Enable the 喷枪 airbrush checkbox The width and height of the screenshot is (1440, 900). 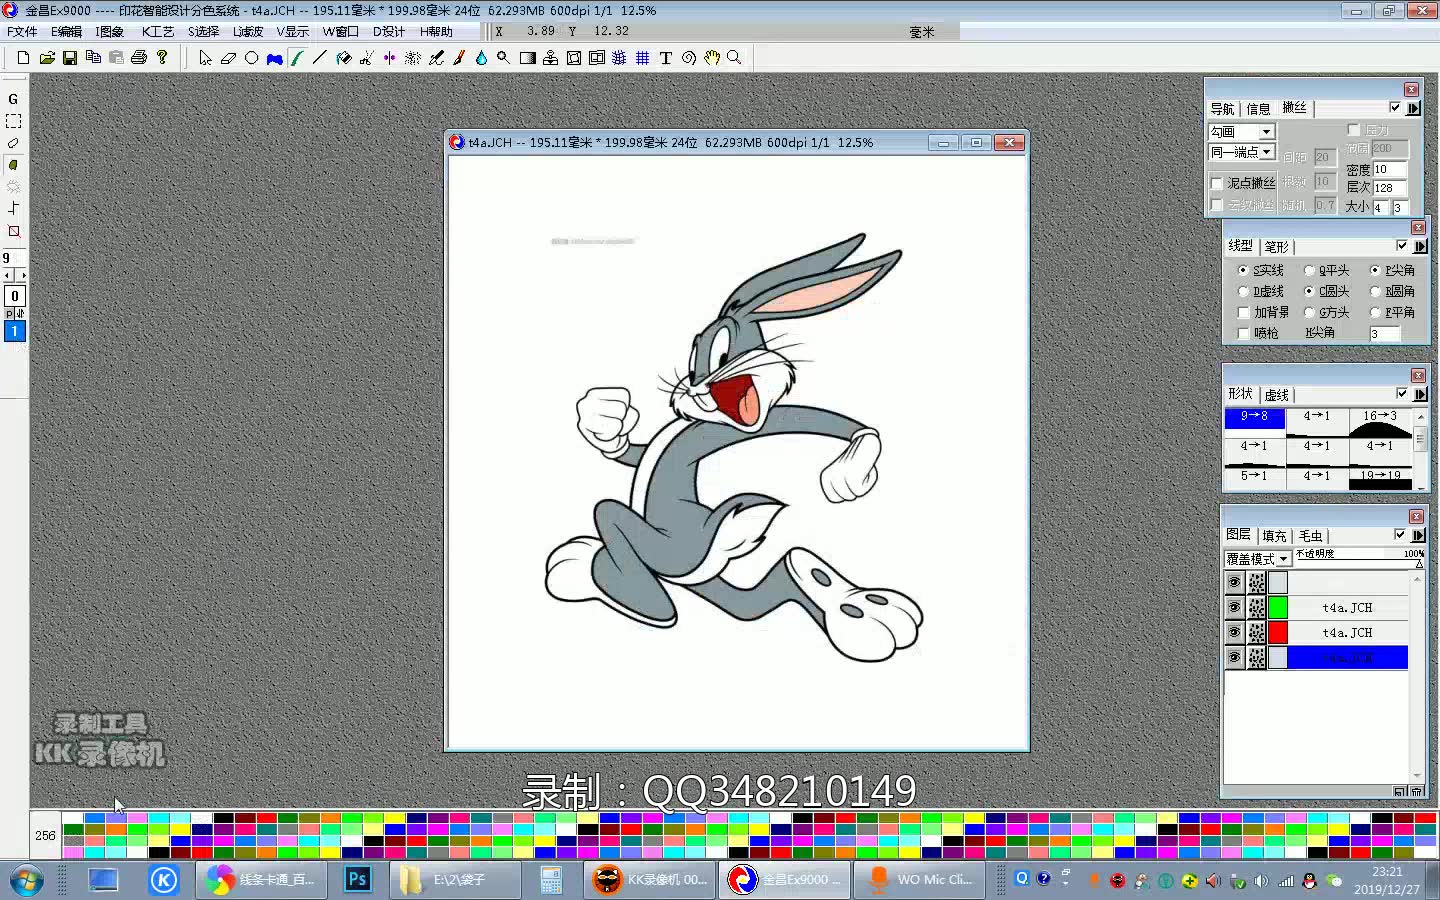(x=1244, y=333)
